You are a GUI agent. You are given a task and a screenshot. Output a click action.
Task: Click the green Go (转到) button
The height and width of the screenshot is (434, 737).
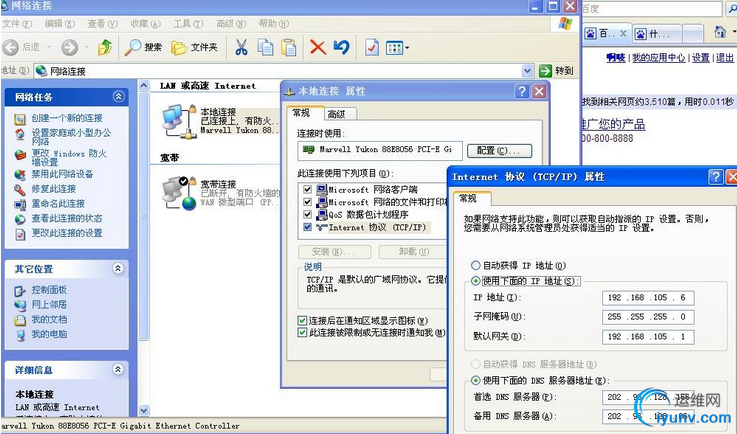point(557,71)
